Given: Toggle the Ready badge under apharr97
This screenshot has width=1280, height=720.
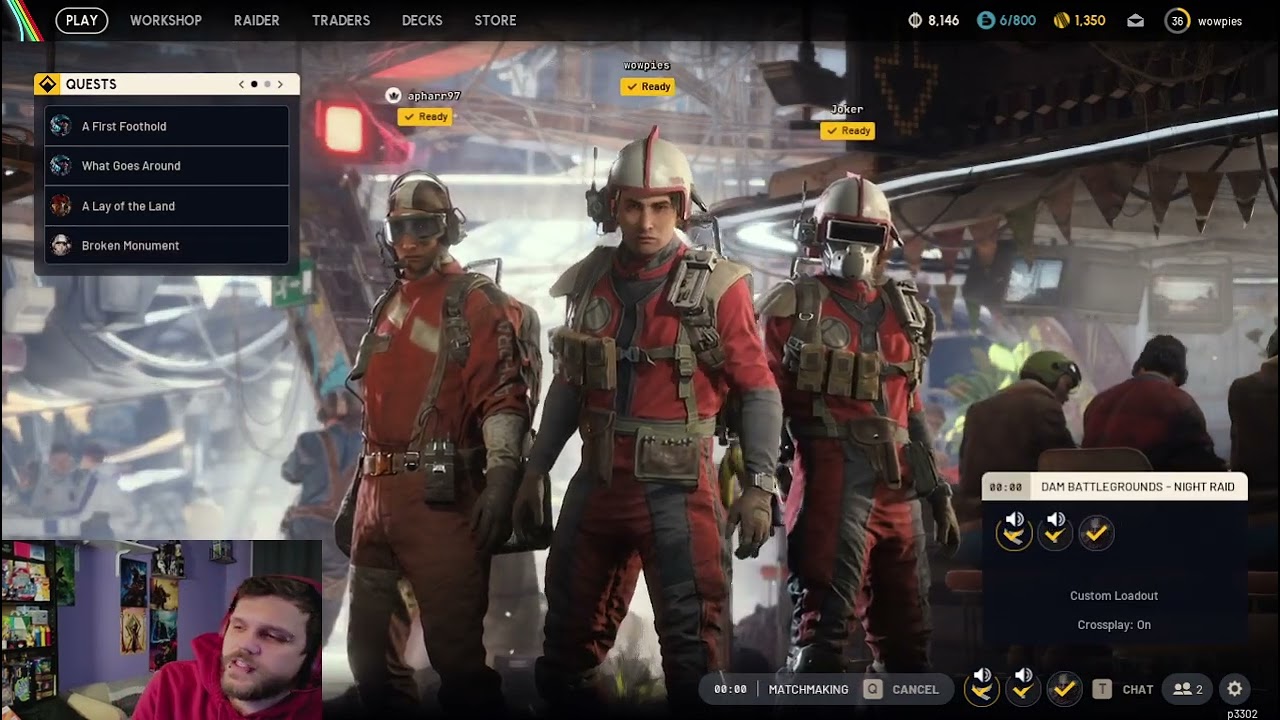Looking at the screenshot, I should [426, 117].
